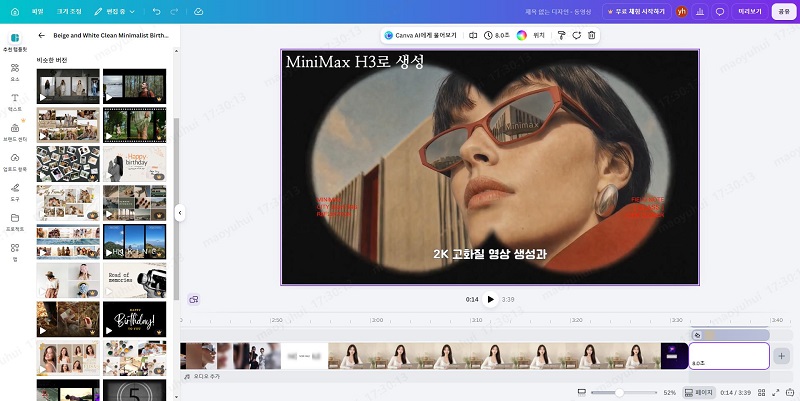The width and height of the screenshot is (800, 401).
Task: Open the analytics chart icon
Action: [x=700, y=11]
